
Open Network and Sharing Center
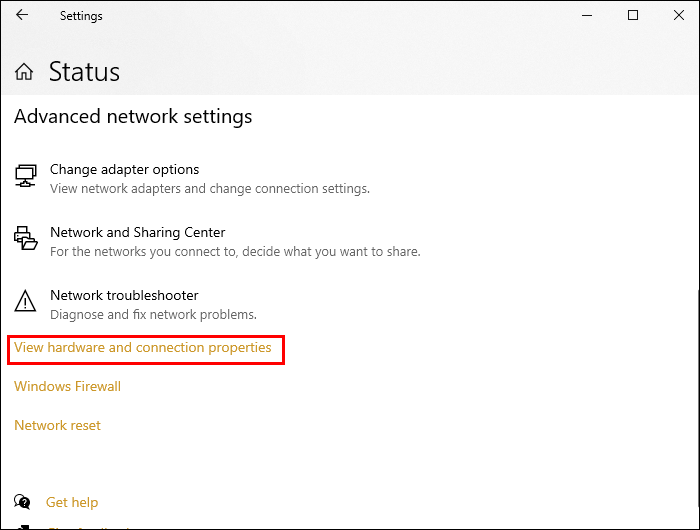[137, 233]
